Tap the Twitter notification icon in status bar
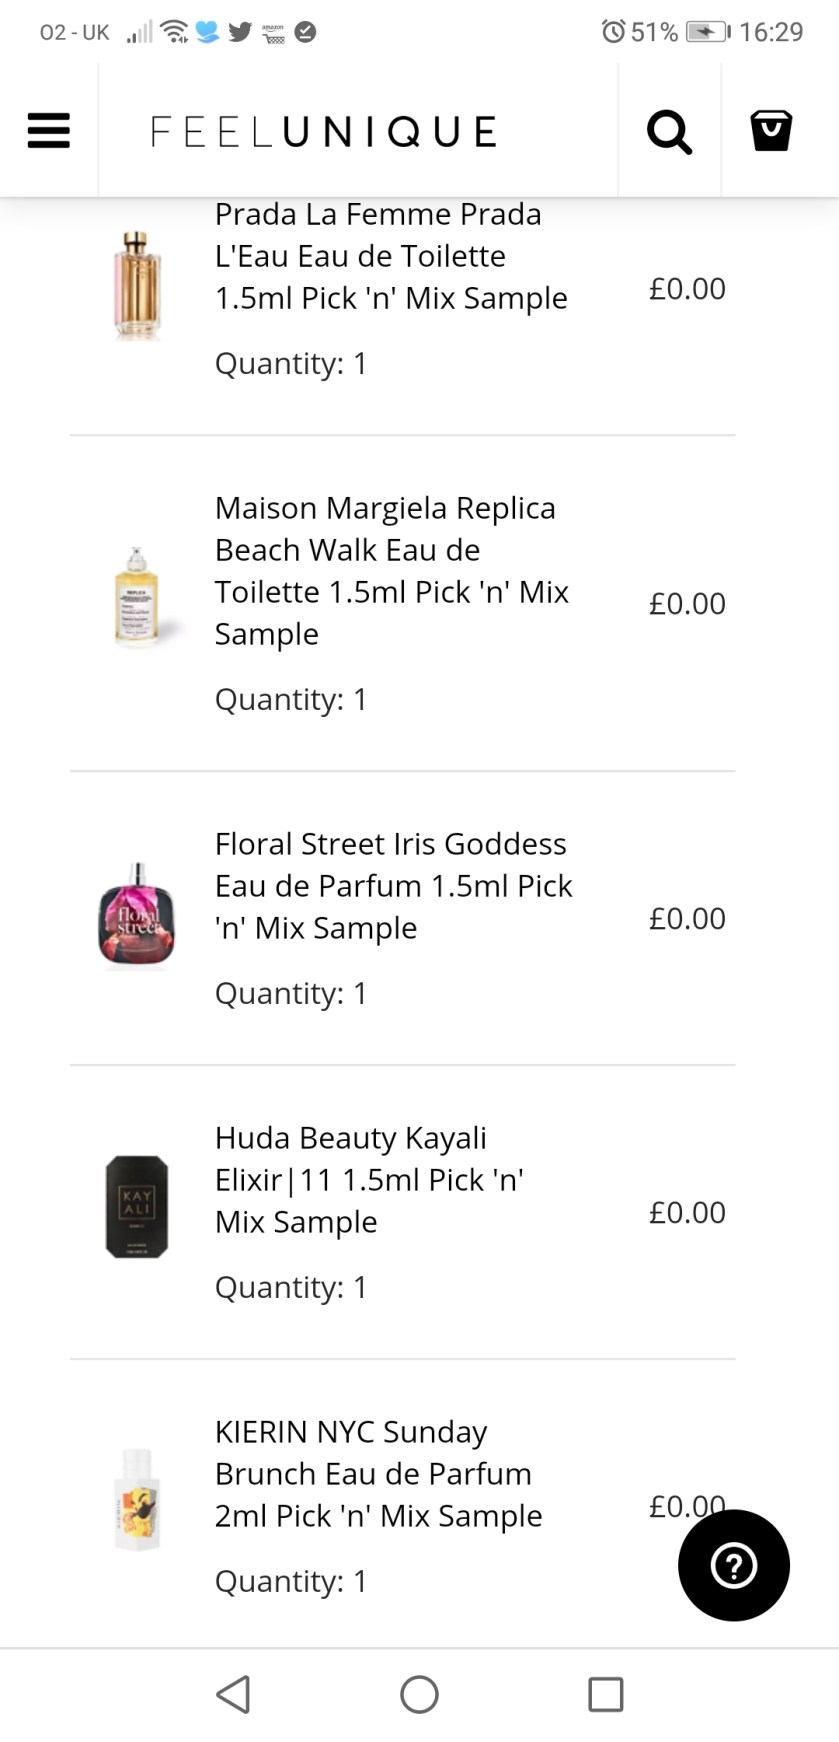 [x=240, y=32]
